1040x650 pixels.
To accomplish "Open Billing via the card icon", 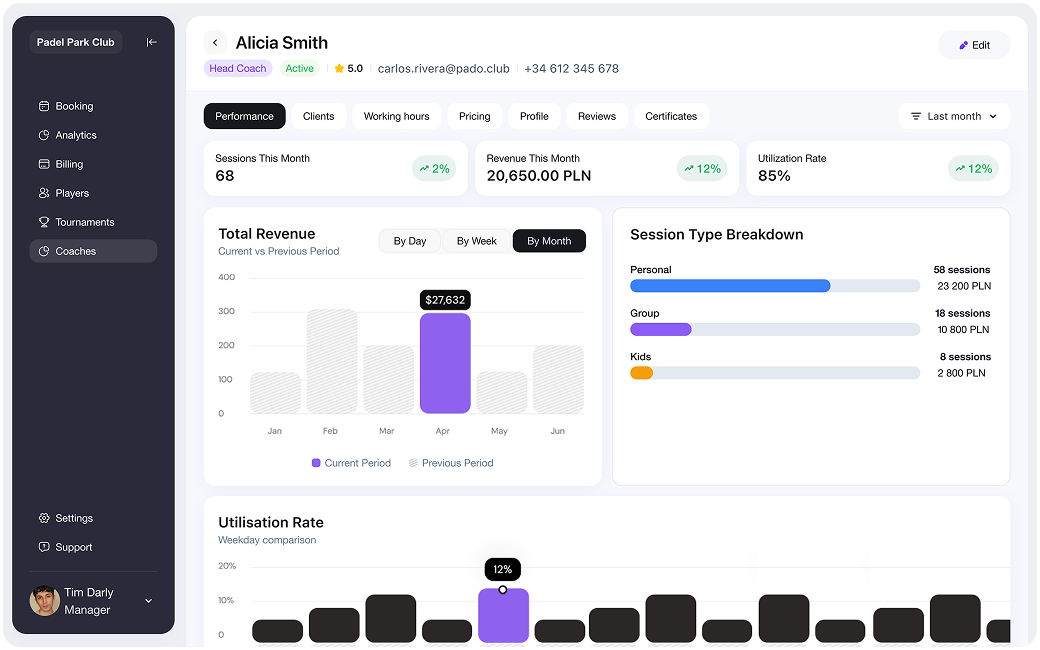I will (x=44, y=164).
